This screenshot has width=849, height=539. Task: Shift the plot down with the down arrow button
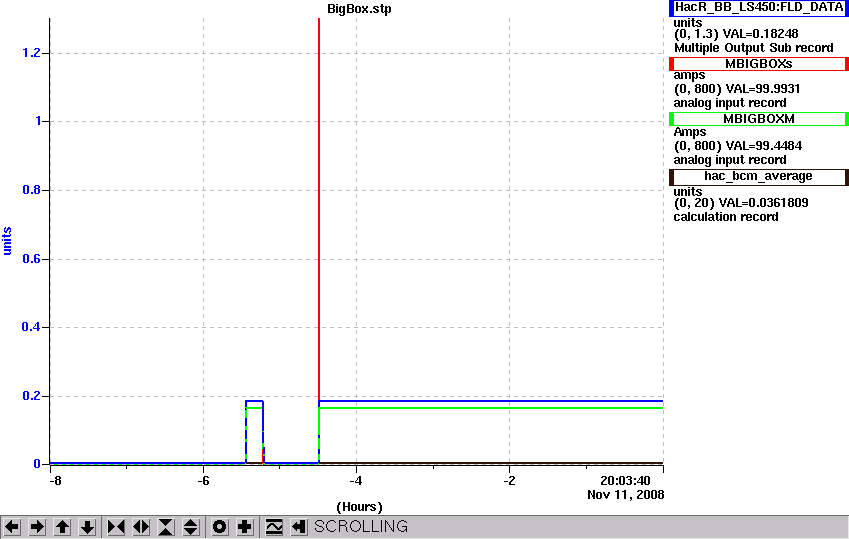pos(87,527)
